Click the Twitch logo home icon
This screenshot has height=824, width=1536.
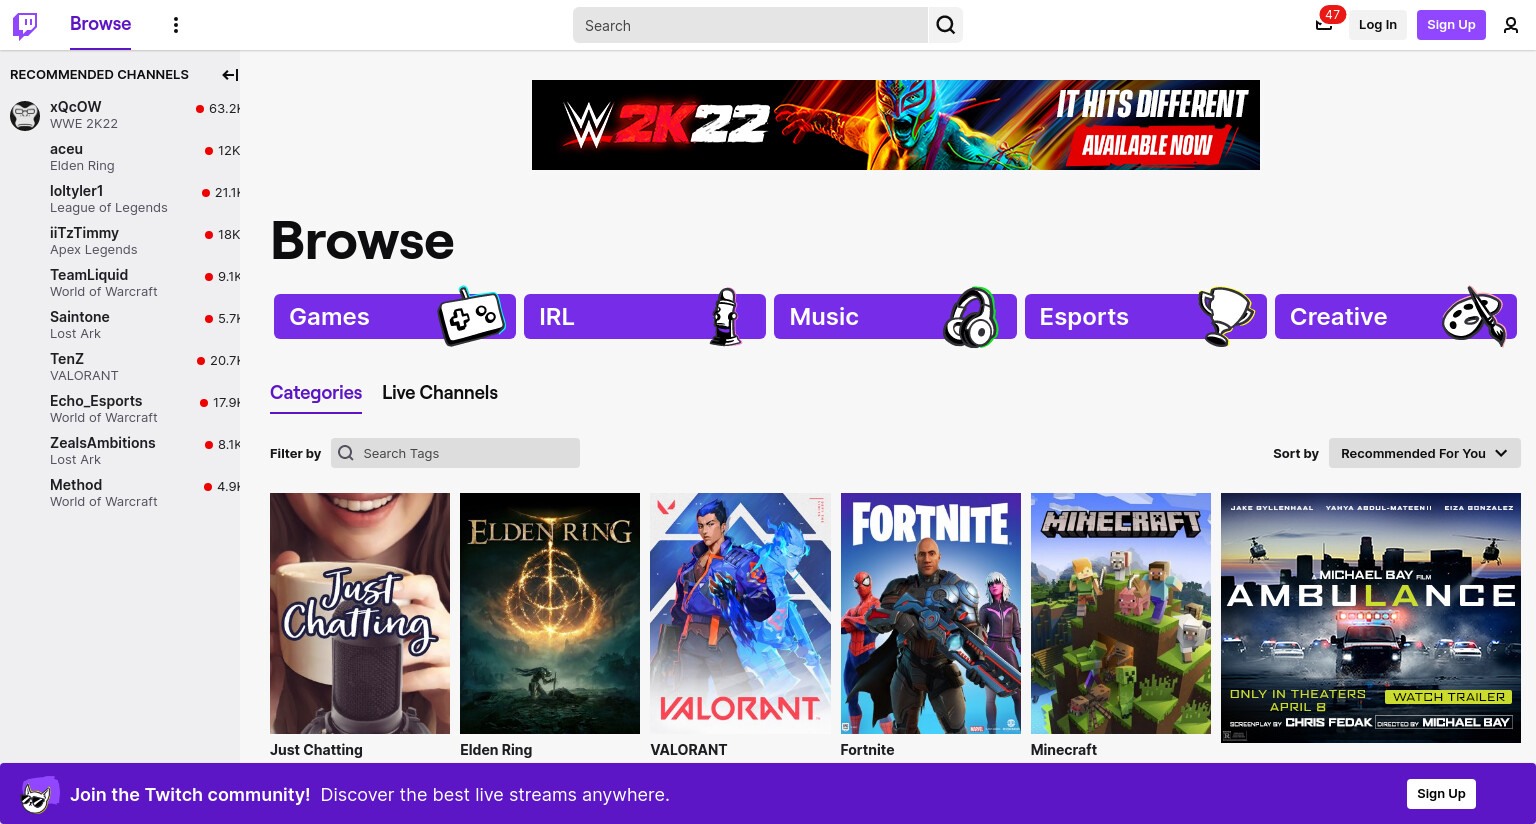pyautogui.click(x=25, y=25)
